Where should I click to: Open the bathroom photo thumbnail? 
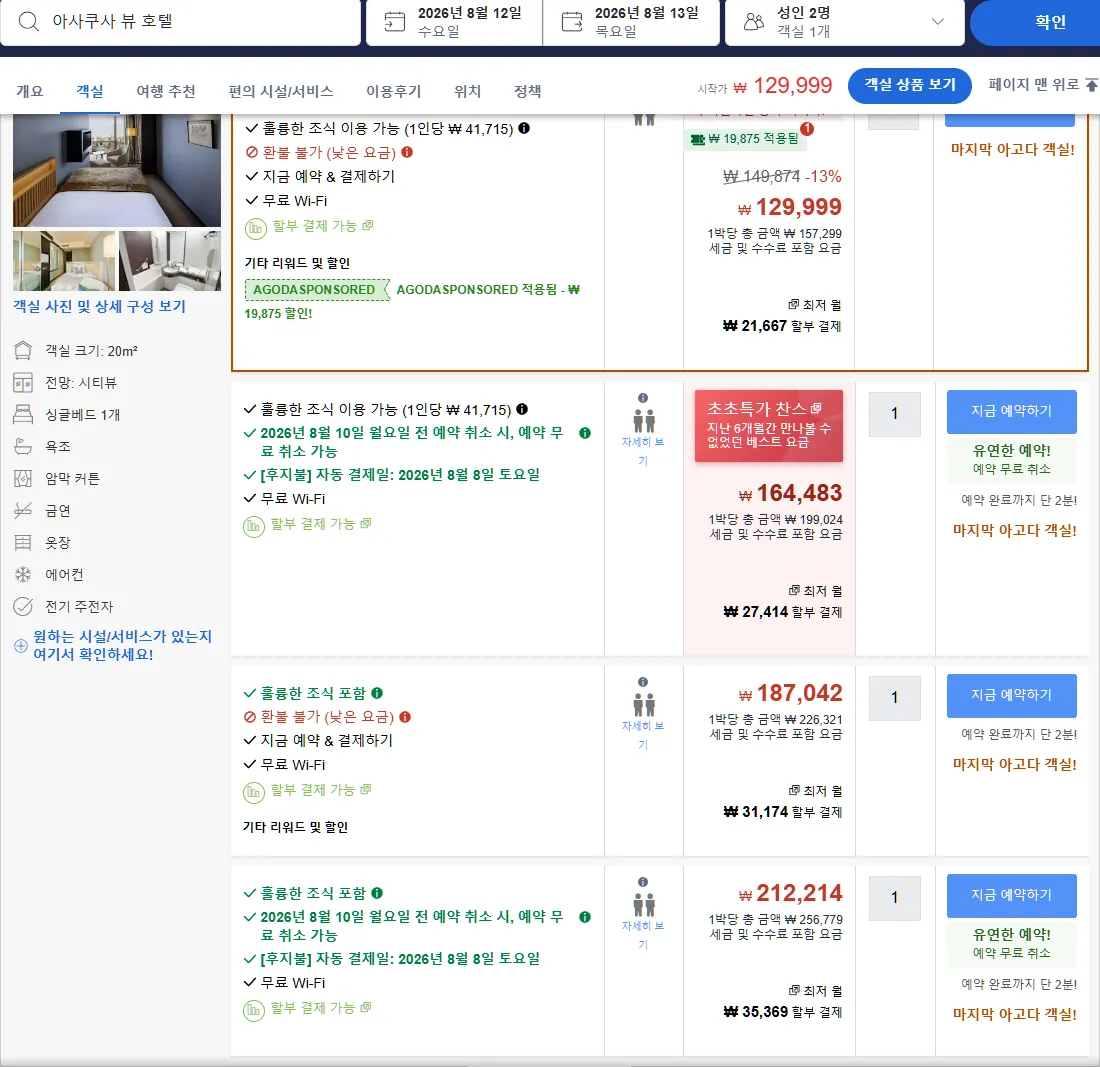170,261
